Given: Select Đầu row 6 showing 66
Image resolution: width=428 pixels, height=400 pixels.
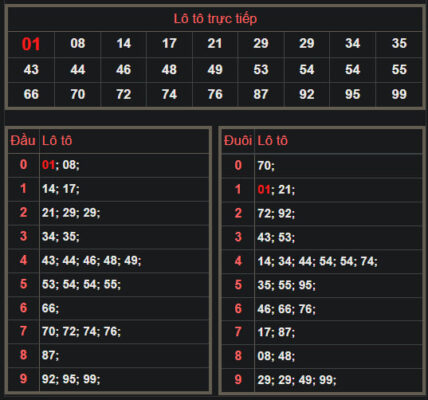Looking at the screenshot, I should [x=108, y=308].
